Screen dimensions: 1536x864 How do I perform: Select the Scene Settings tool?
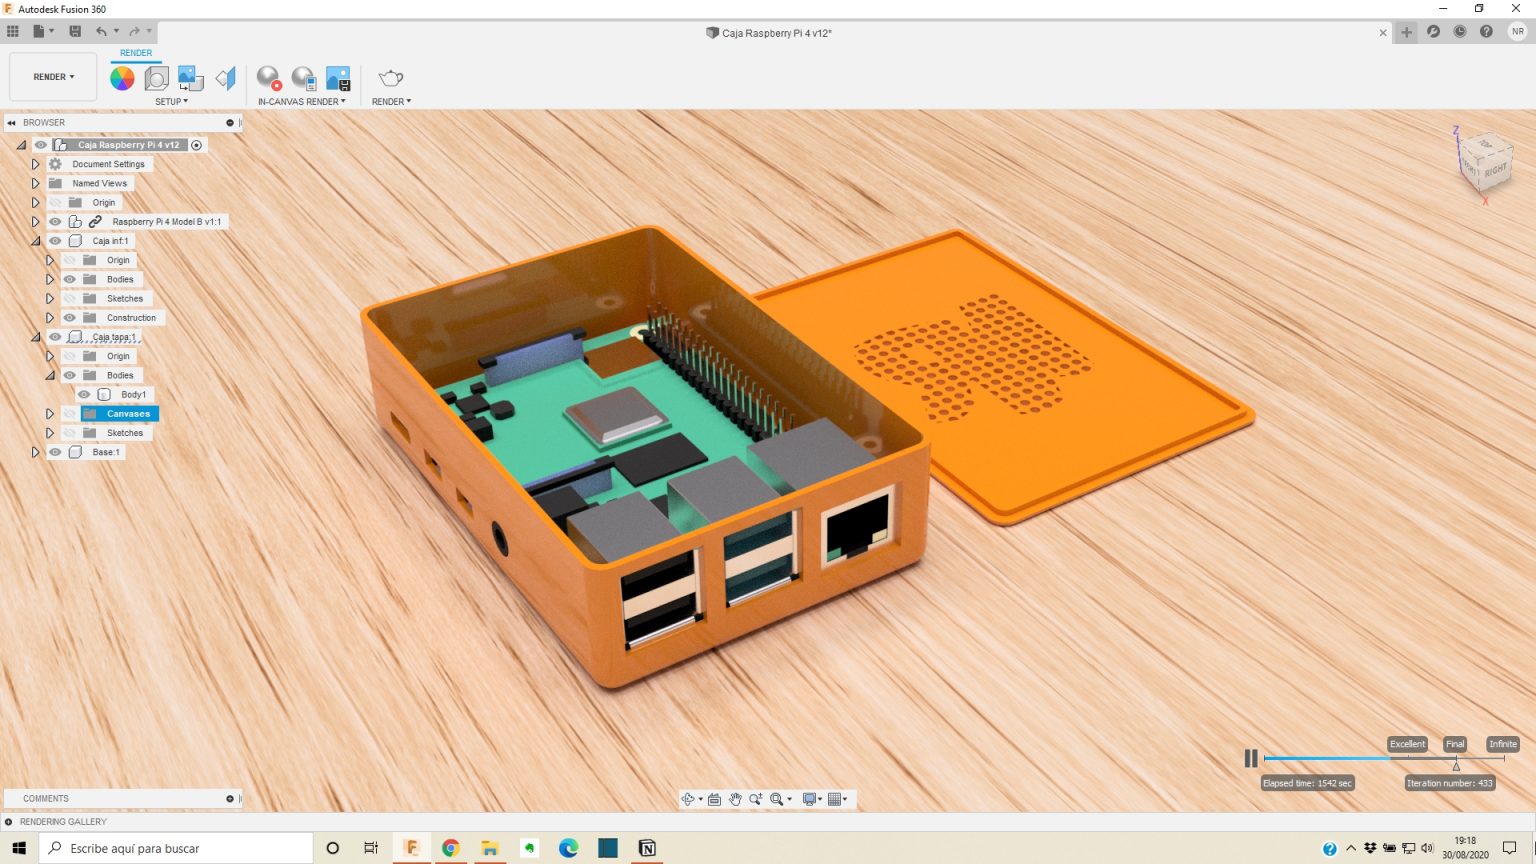(x=157, y=78)
